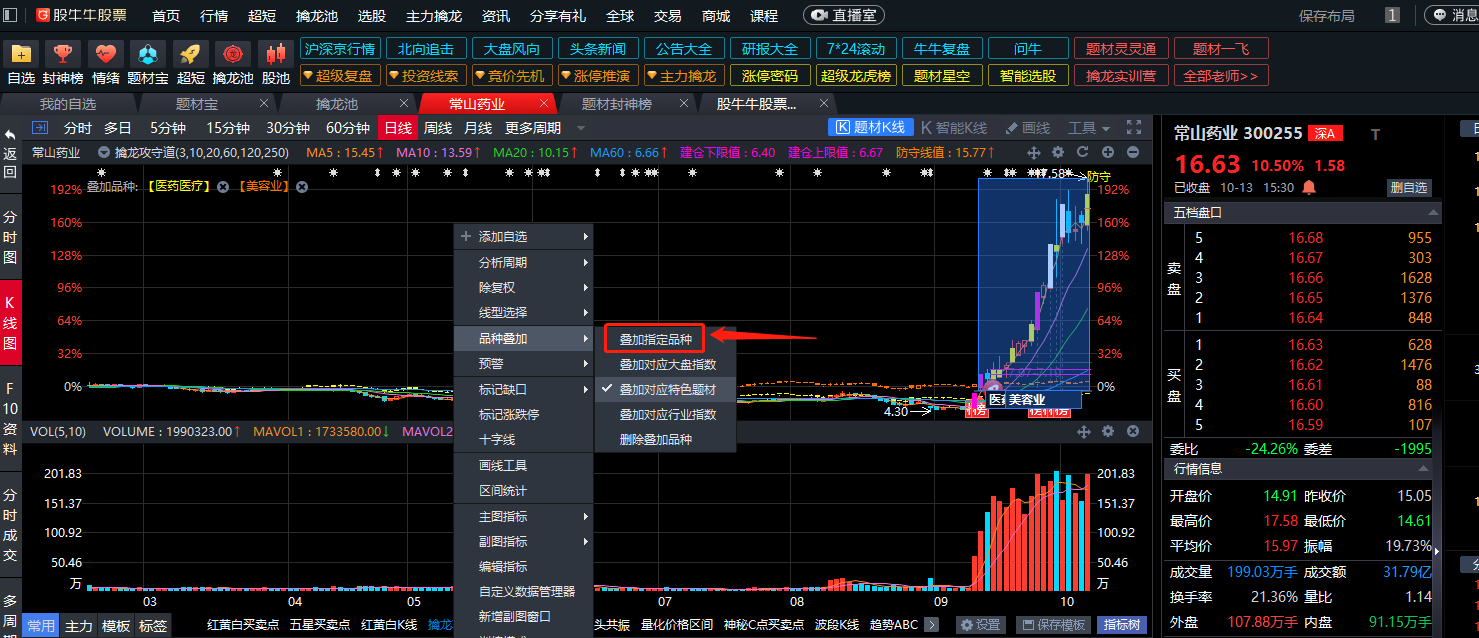Click the alert bell icon beside 15:30

1308,187
